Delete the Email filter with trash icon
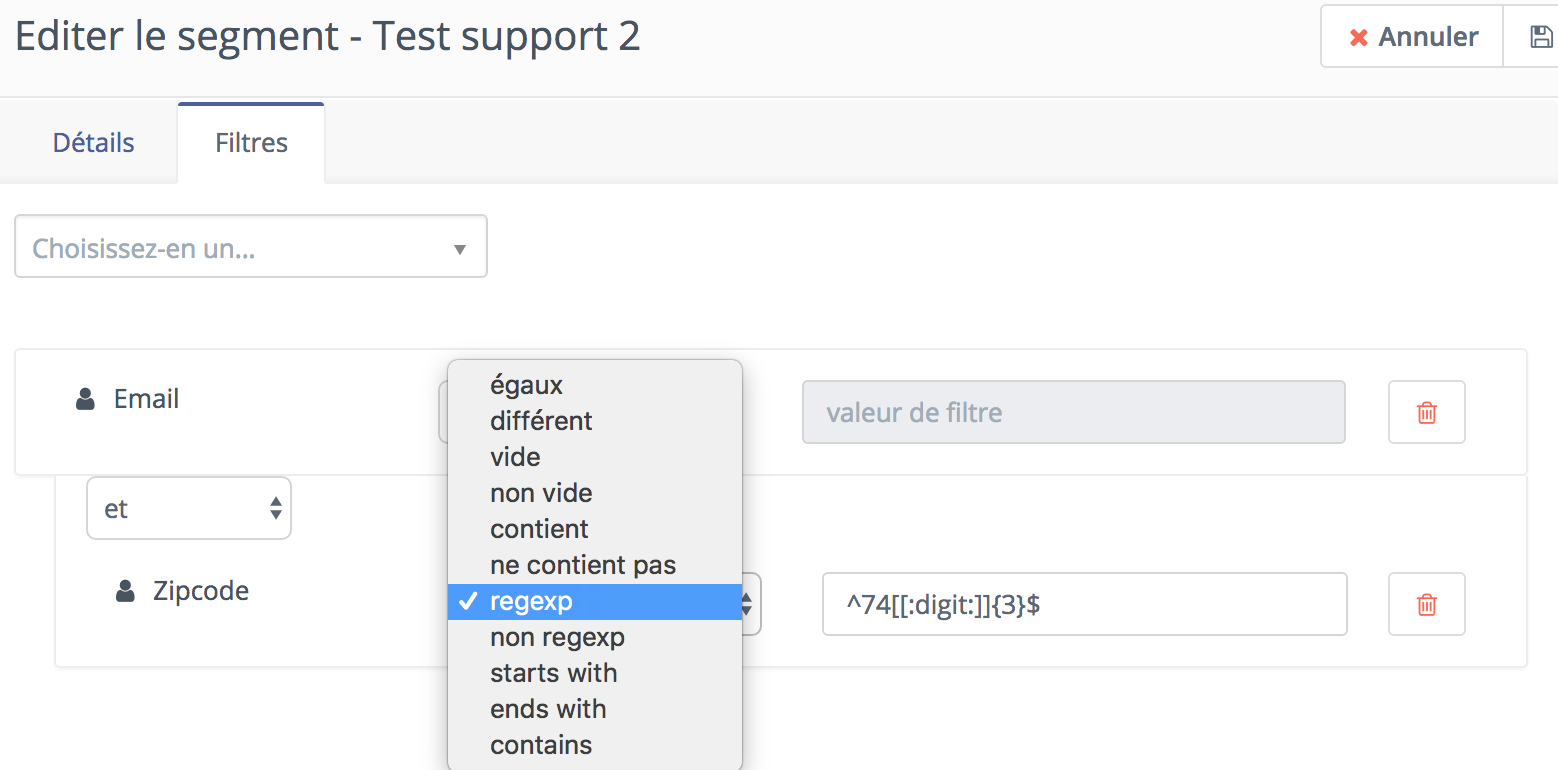This screenshot has width=1558, height=770. point(1427,412)
